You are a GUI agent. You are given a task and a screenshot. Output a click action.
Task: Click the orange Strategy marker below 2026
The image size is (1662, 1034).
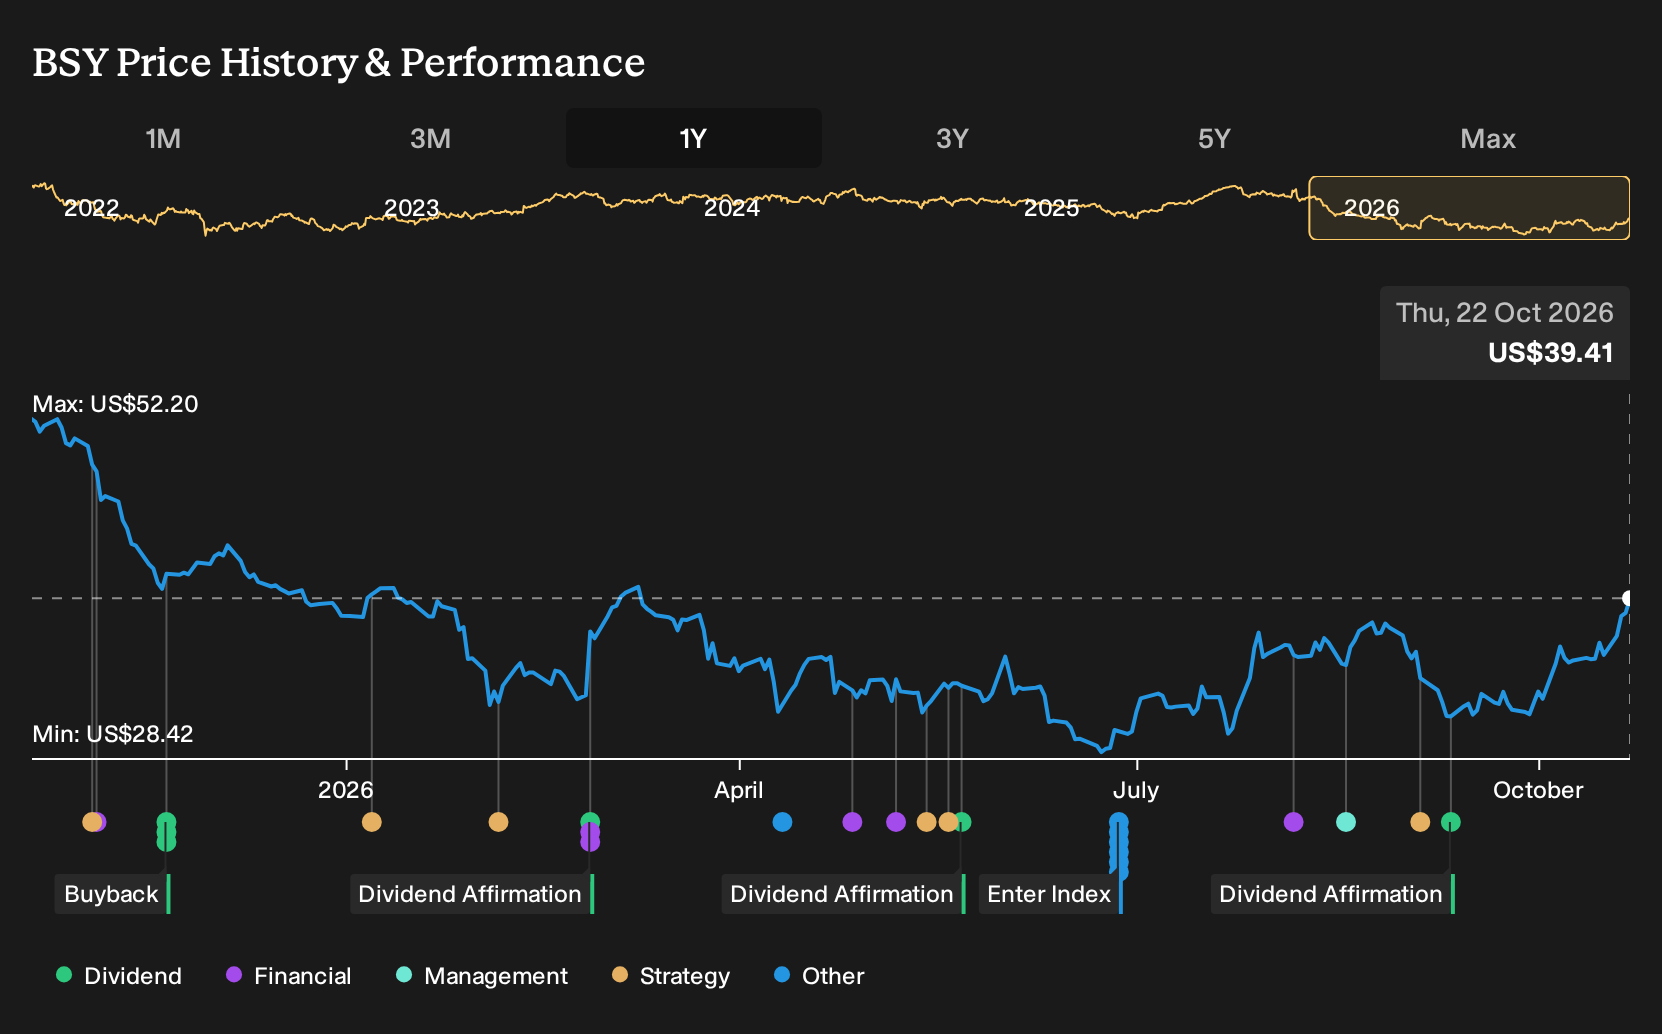[x=371, y=822]
